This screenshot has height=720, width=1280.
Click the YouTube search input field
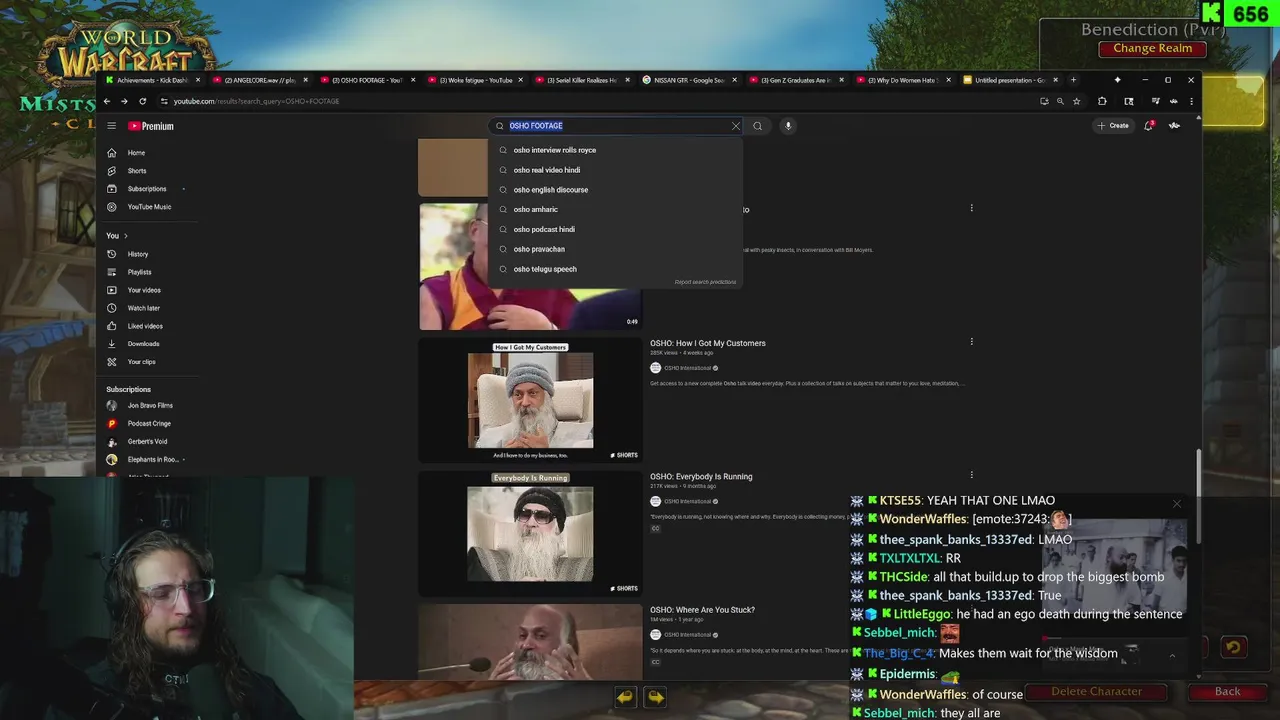[618, 126]
